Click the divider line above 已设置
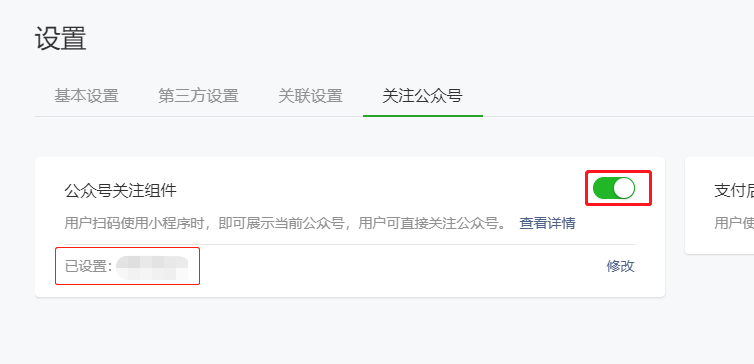The width and height of the screenshot is (754, 364). [350, 244]
